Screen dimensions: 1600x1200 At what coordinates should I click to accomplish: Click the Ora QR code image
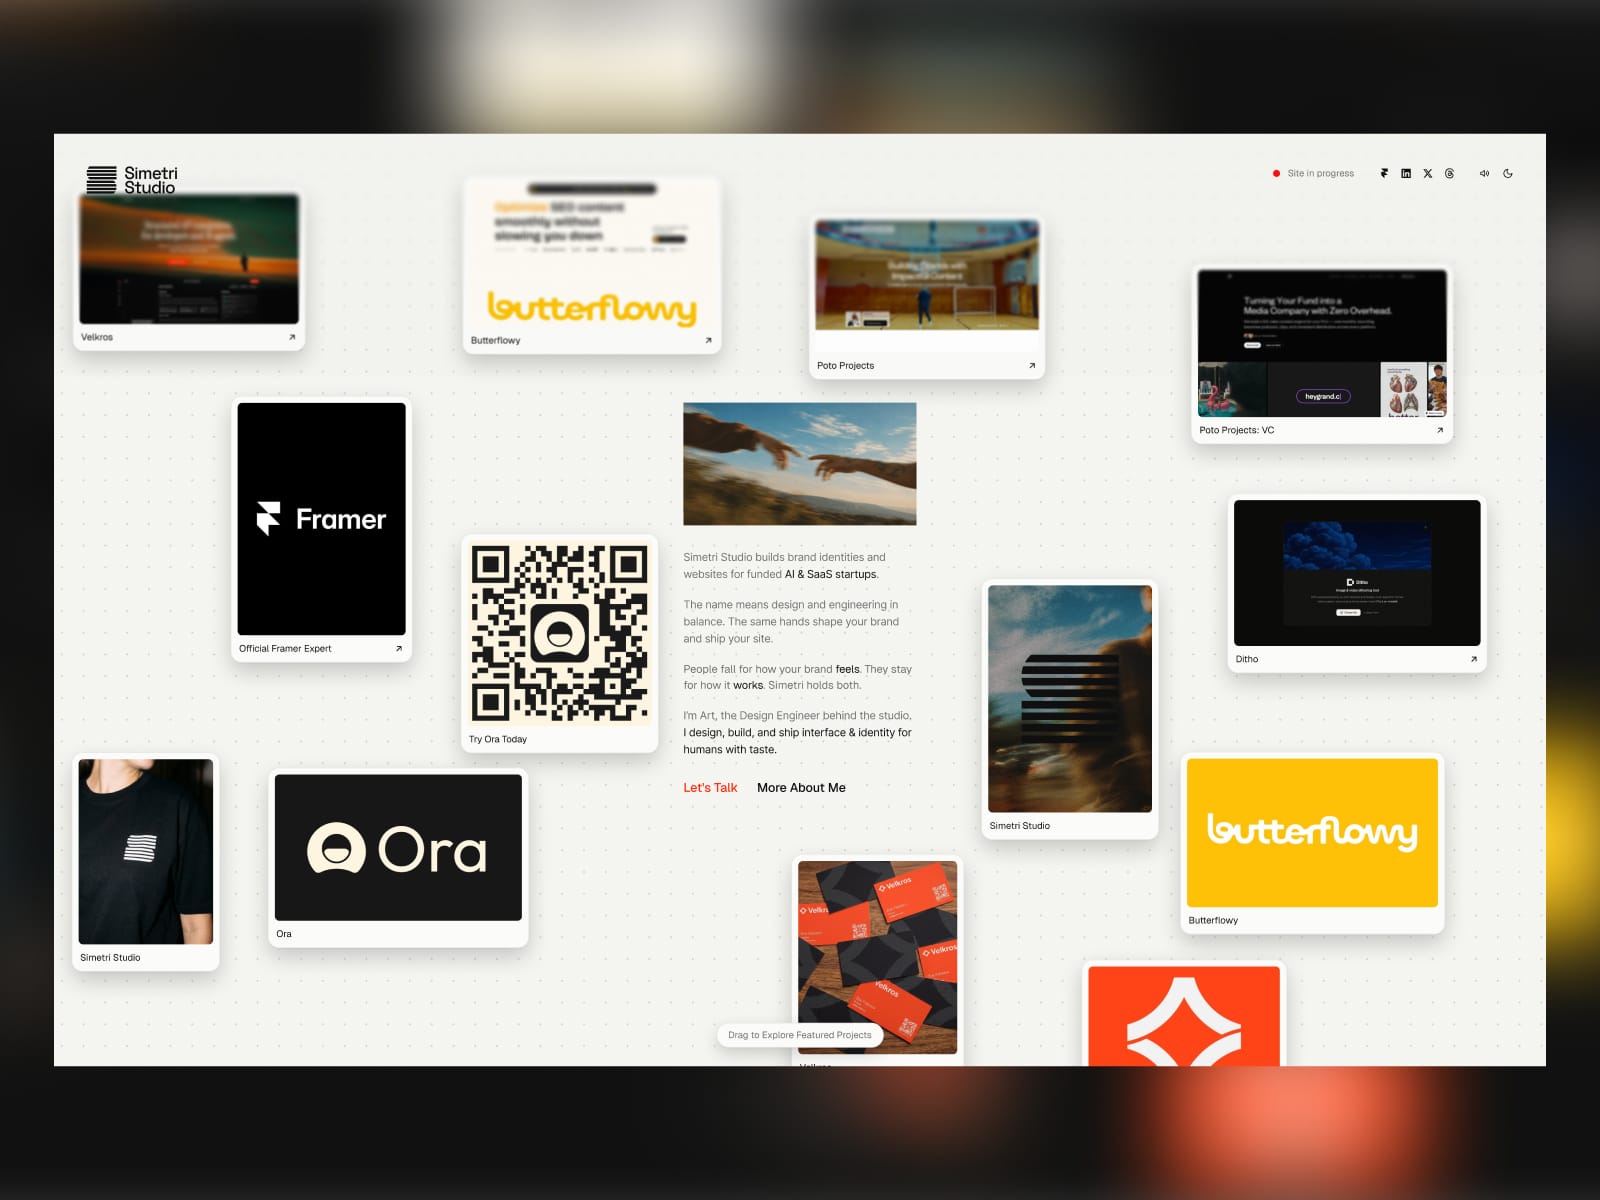(560, 633)
